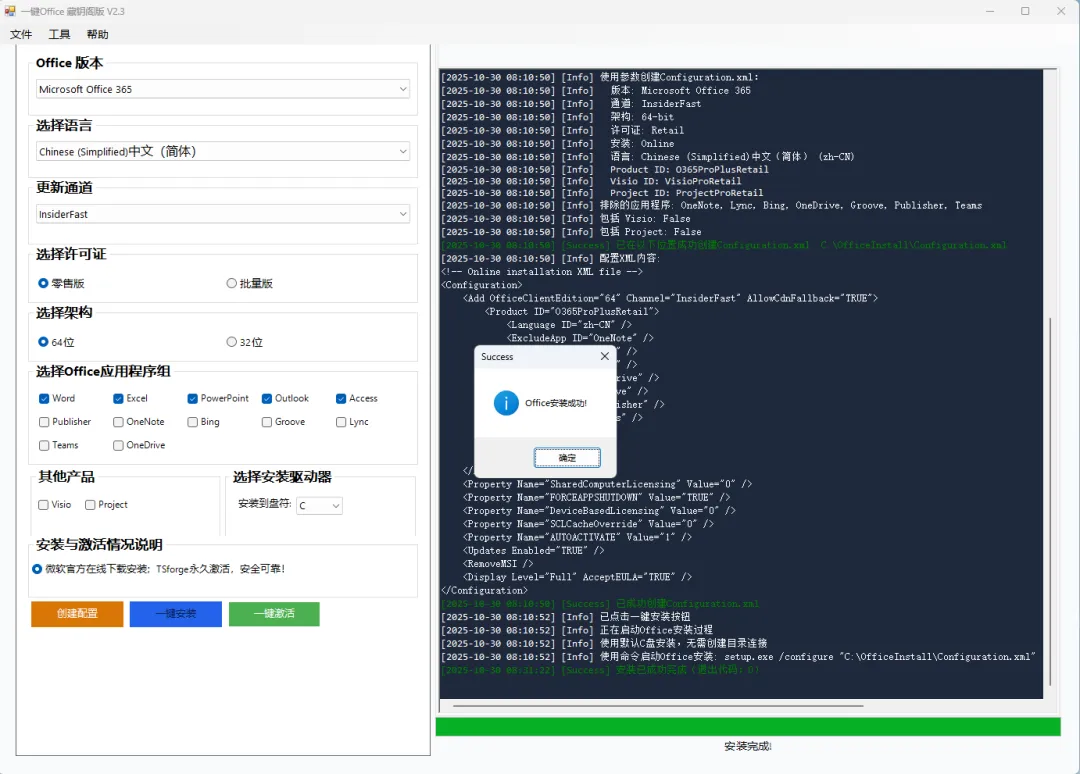This screenshot has width=1080, height=774.
Task: Confirm the Success dialog with 确定
Action: click(x=567, y=457)
